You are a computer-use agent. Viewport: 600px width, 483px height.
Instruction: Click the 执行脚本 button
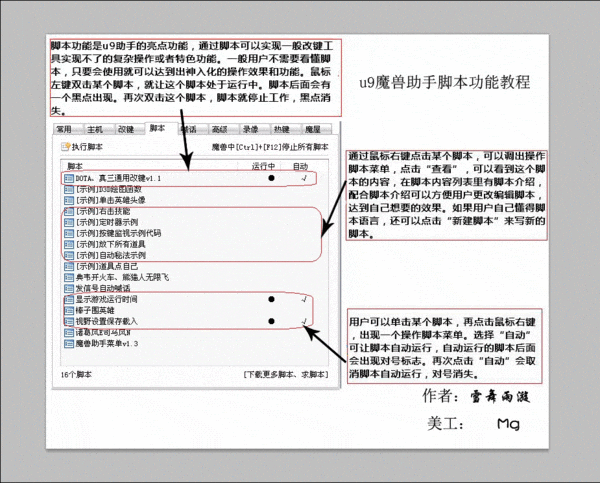click(x=82, y=147)
